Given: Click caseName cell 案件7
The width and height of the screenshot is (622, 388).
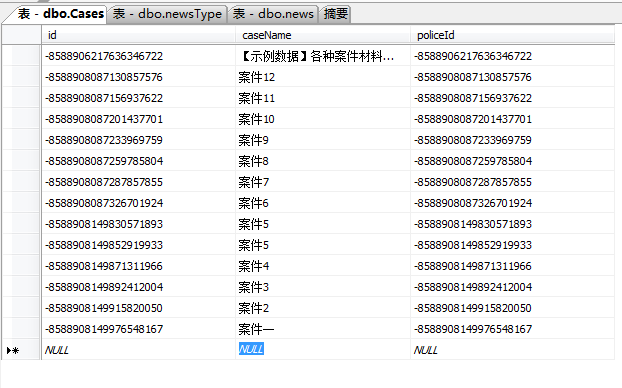Looking at the screenshot, I should pyautogui.click(x=323, y=182).
